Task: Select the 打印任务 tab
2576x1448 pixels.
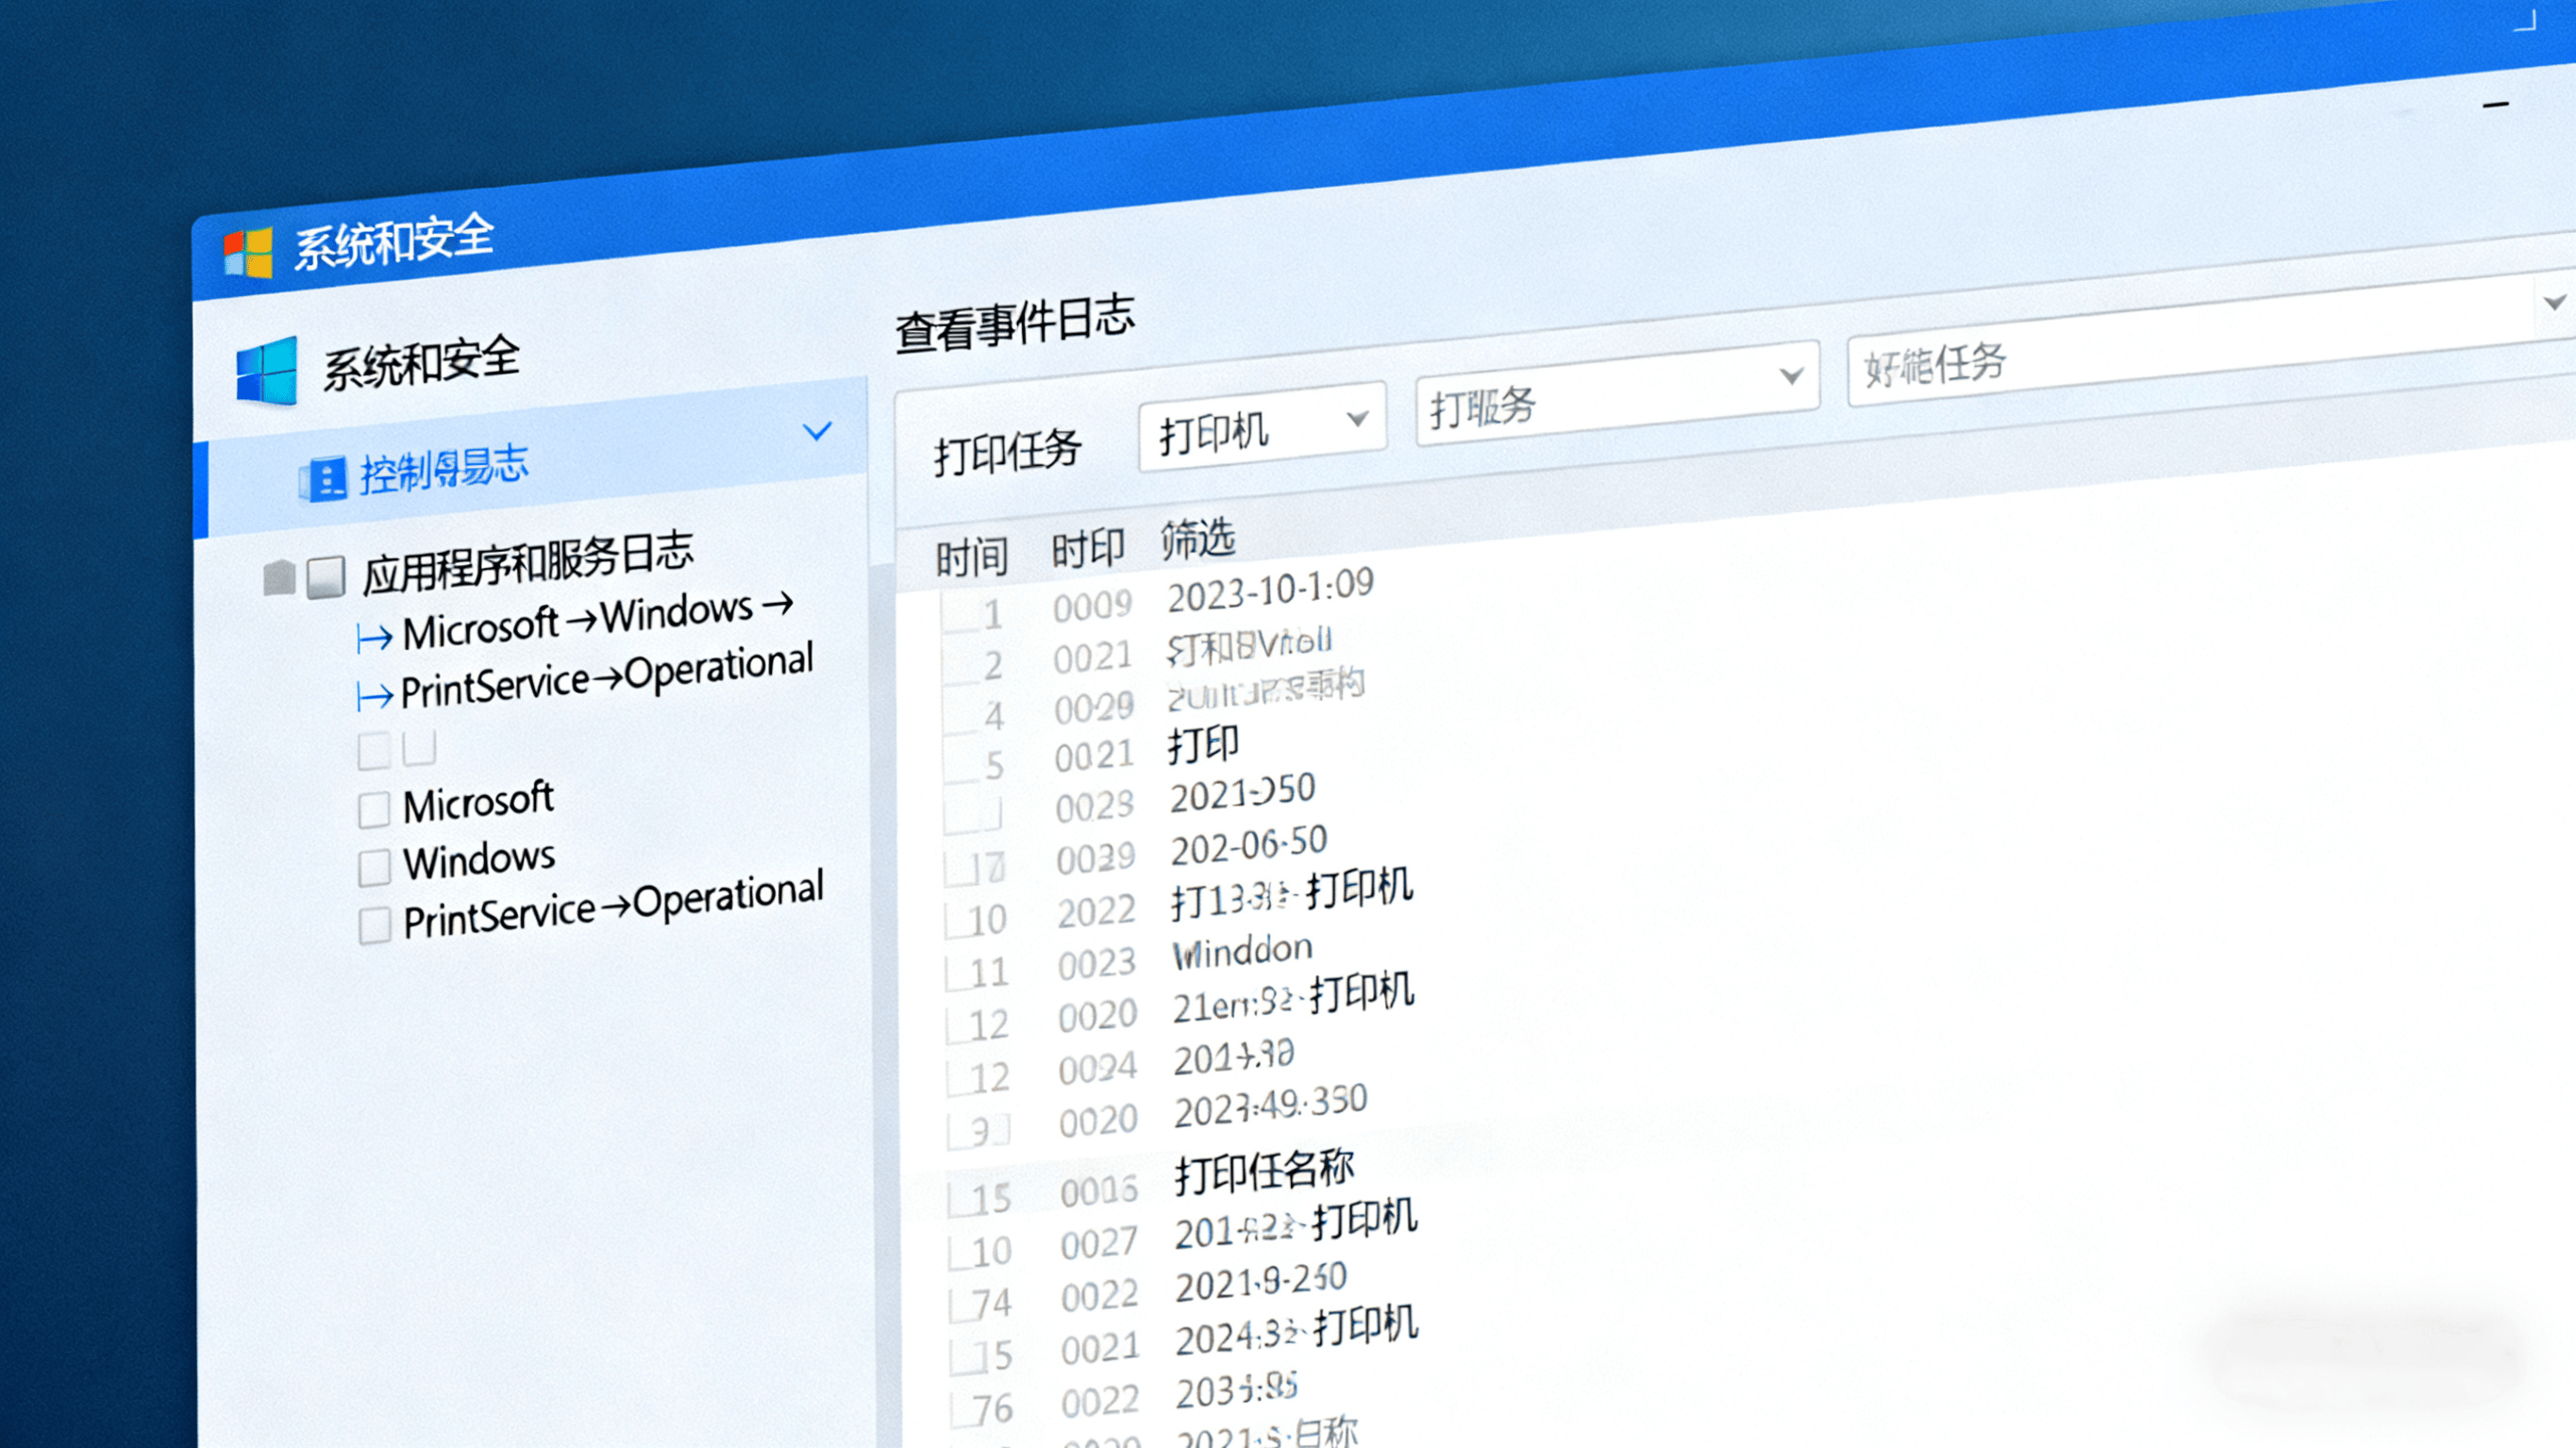Action: (x=1007, y=452)
